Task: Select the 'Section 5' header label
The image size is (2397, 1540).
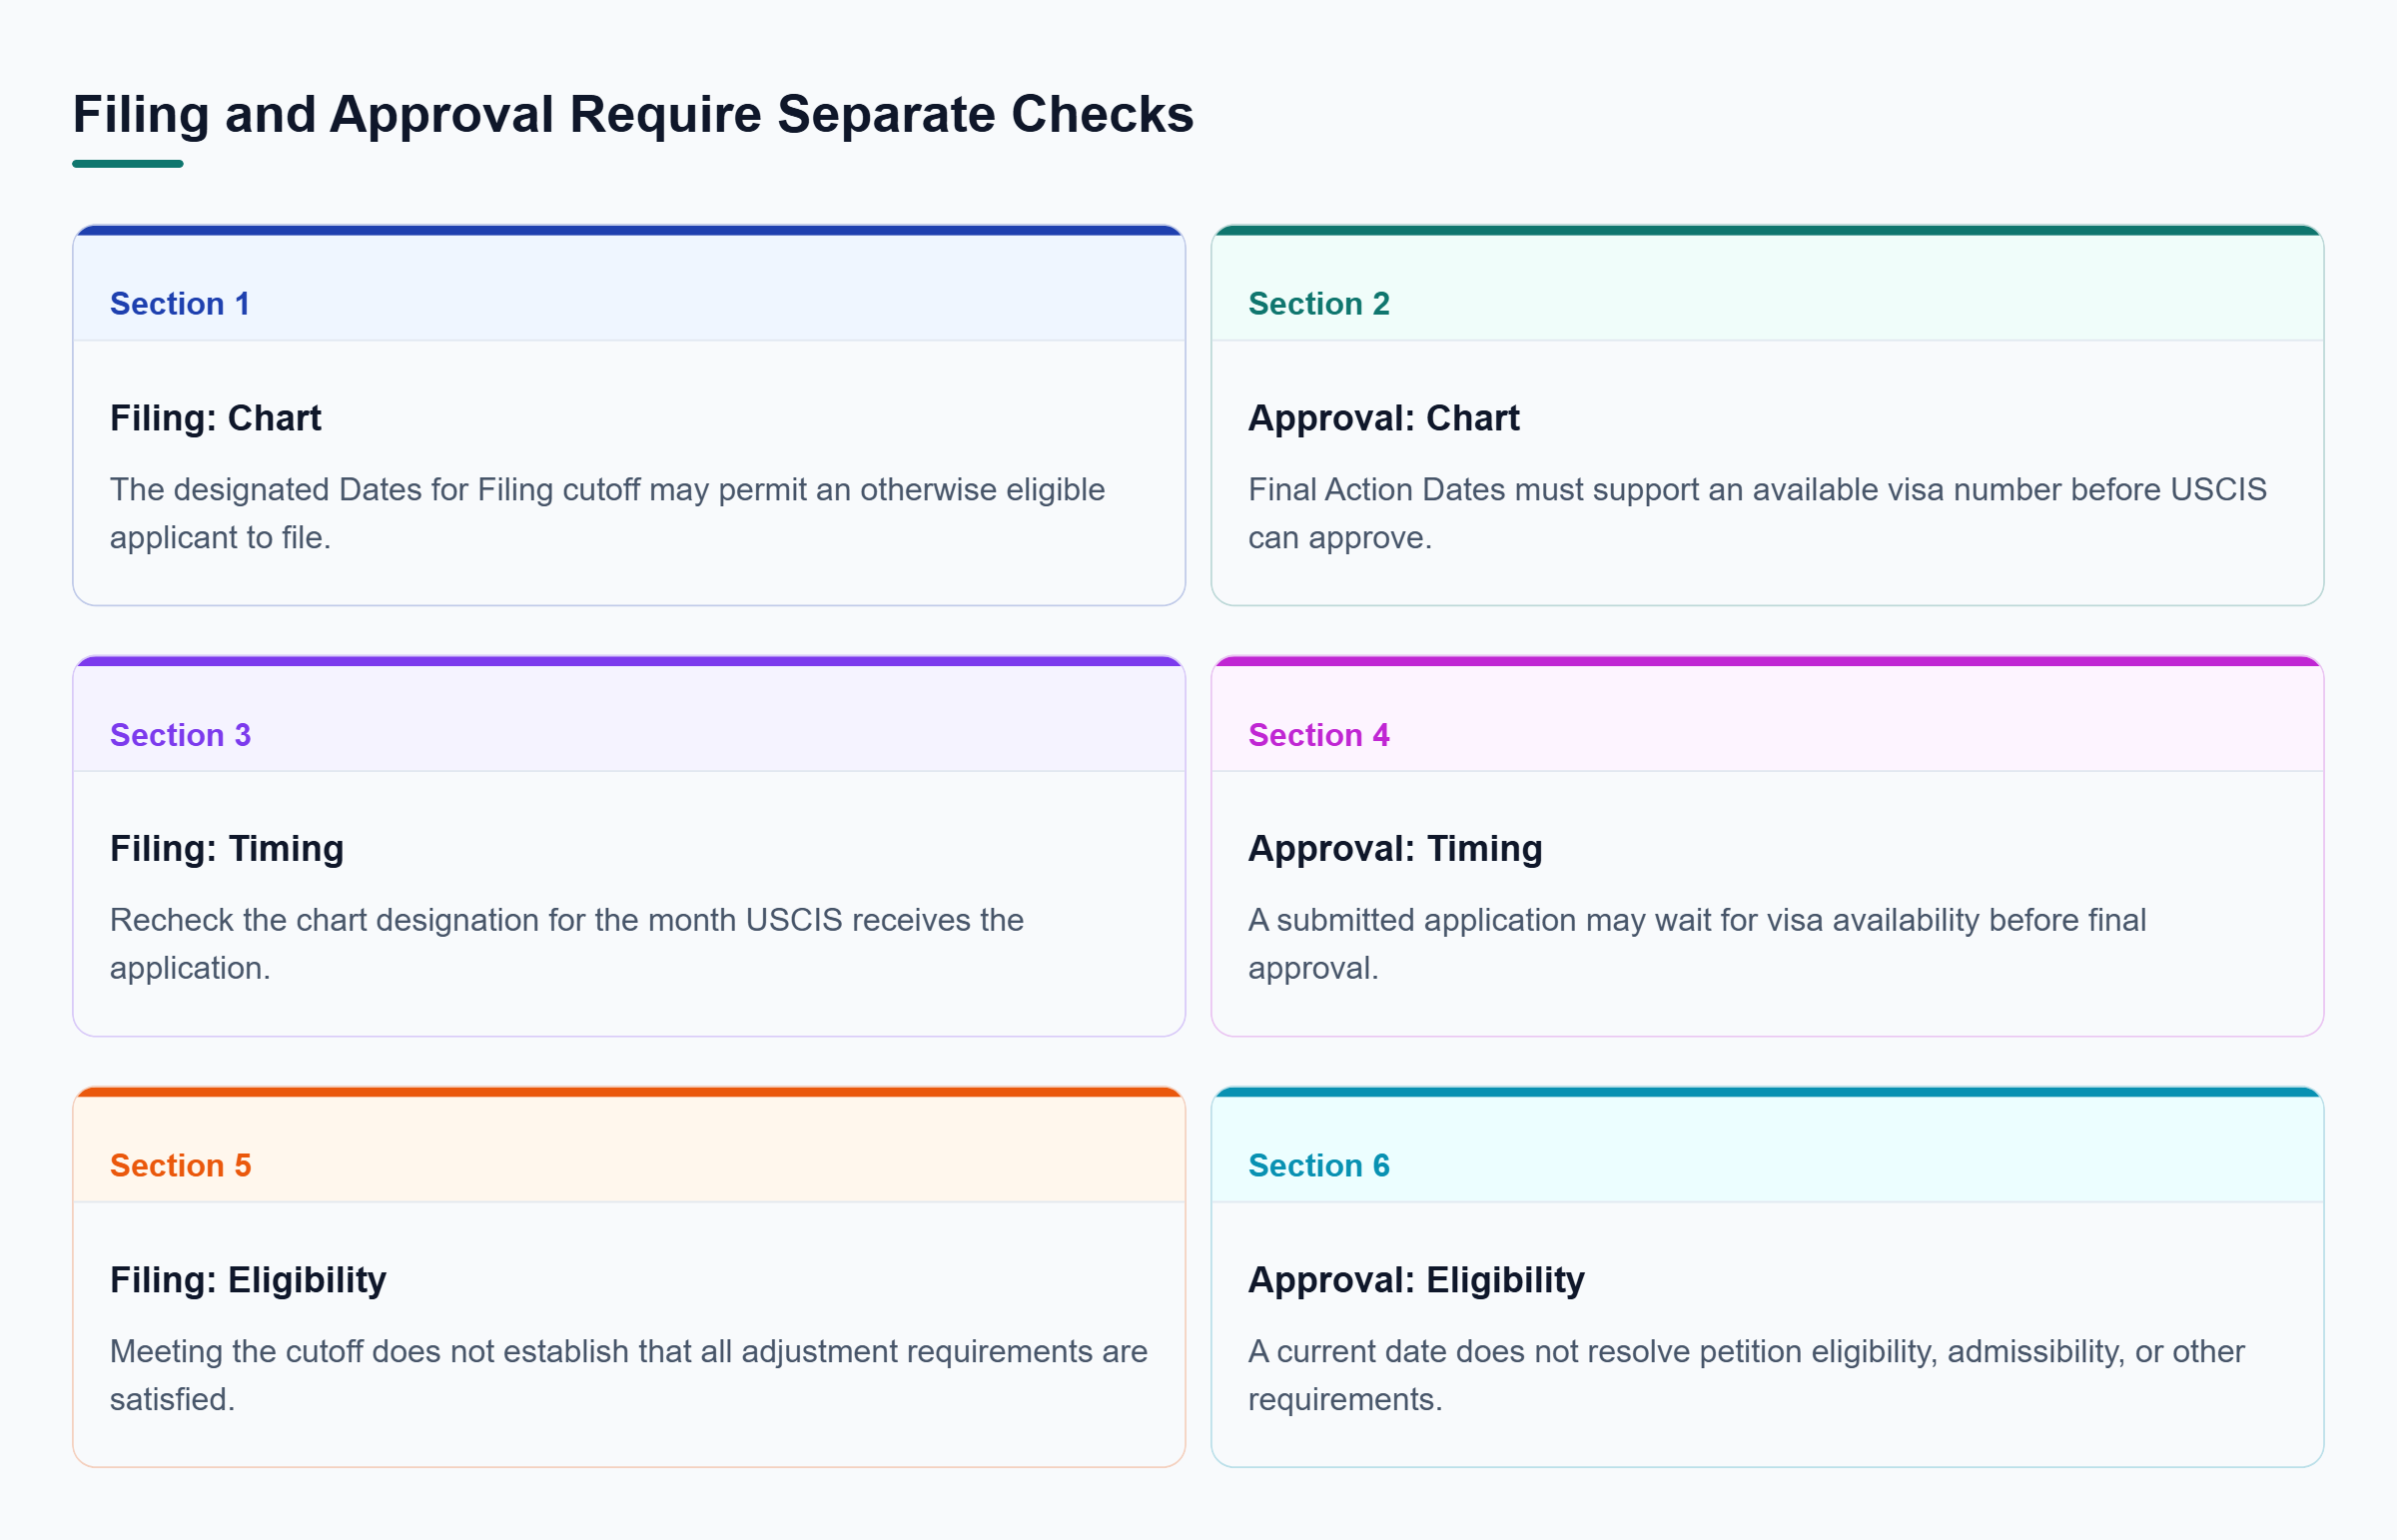Action: [x=180, y=1165]
